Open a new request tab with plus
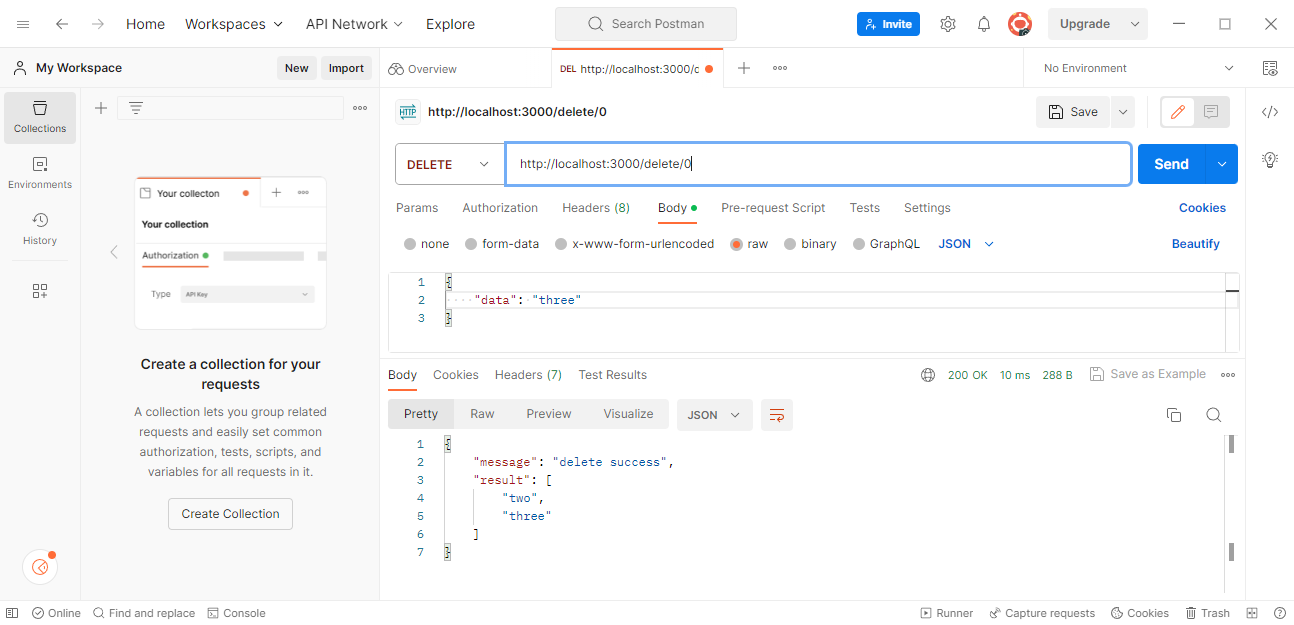 point(744,68)
